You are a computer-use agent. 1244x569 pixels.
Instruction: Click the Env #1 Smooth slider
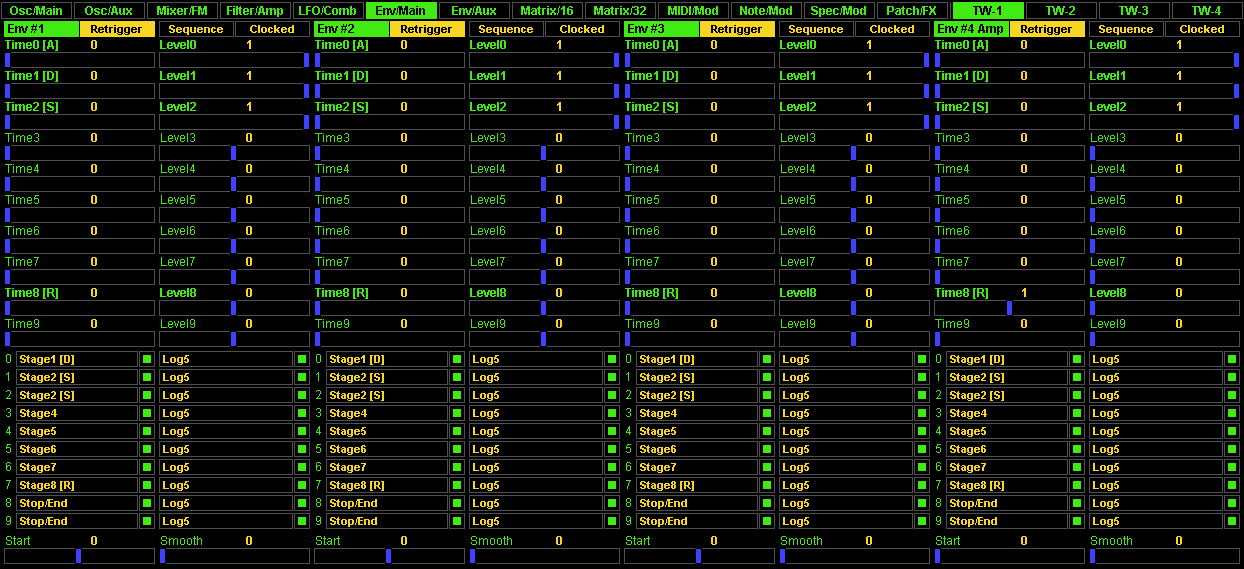pos(235,556)
